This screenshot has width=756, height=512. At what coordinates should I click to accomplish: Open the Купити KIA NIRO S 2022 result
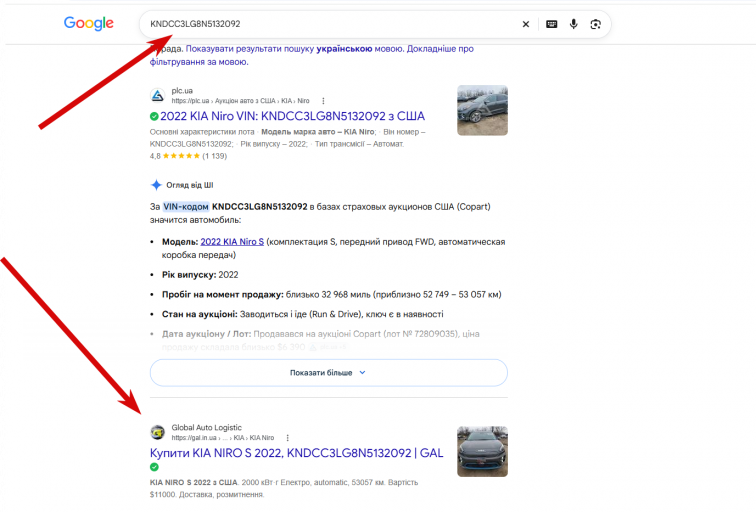(297, 453)
